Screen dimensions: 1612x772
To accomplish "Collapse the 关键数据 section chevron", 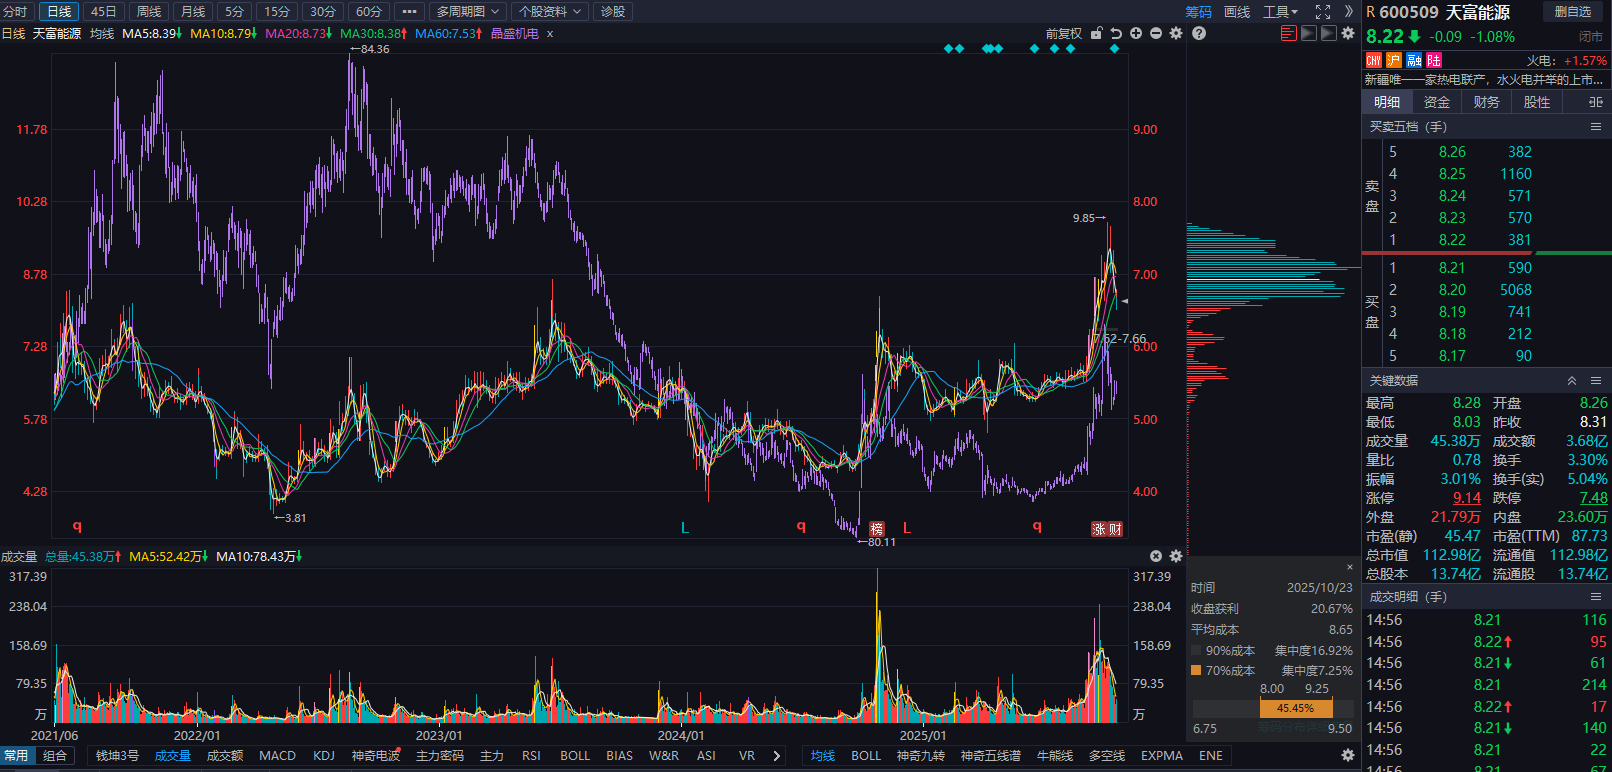I will 1572,381.
